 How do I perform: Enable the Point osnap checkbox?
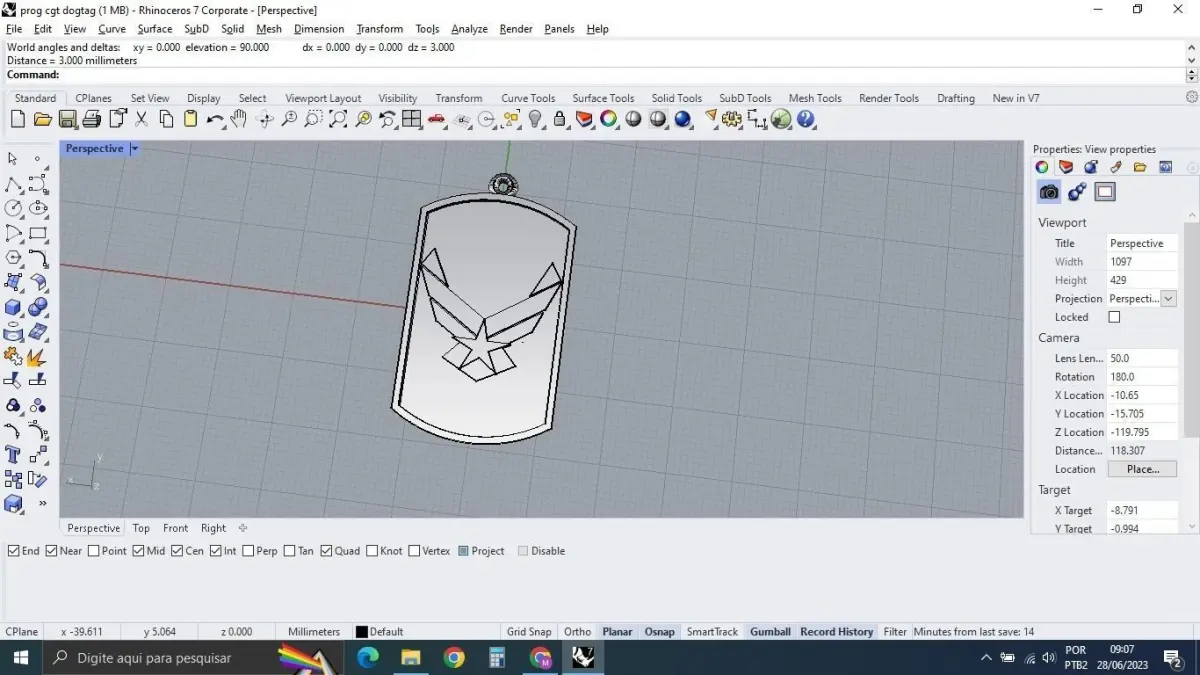(x=94, y=551)
